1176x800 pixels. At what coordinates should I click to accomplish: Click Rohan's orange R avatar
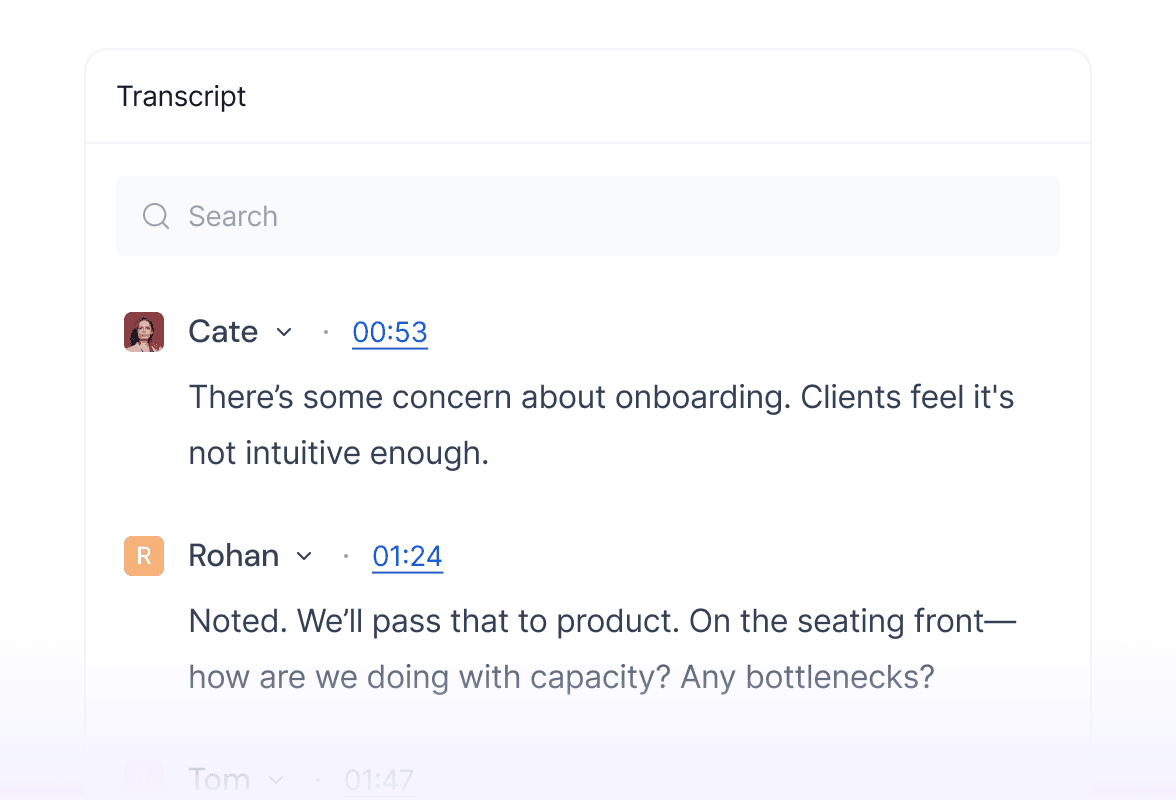click(144, 556)
